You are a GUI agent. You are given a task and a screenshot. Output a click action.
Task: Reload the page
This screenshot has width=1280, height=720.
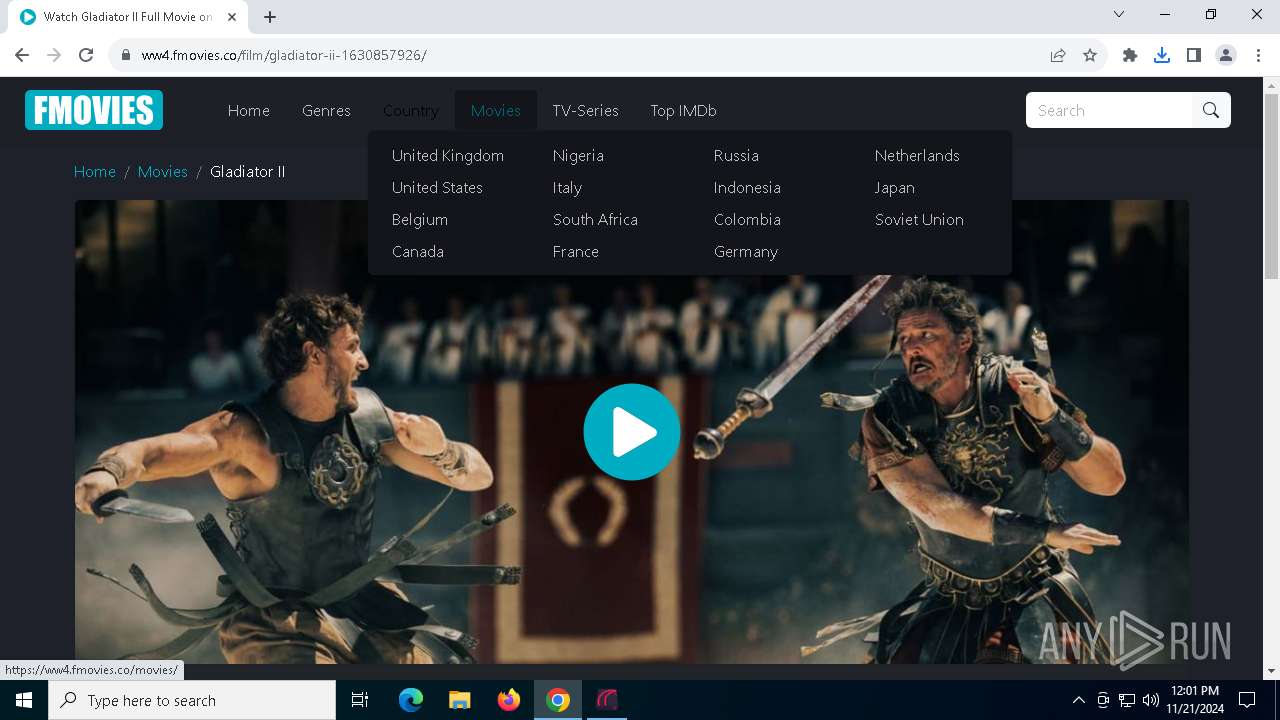[x=86, y=55]
